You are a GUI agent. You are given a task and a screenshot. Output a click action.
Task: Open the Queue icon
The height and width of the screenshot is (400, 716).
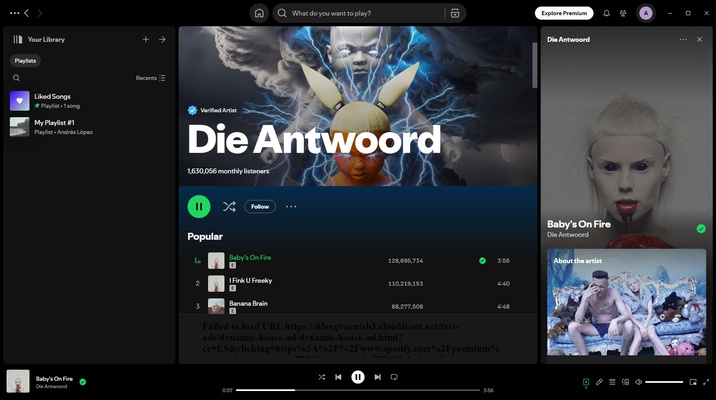tap(612, 382)
